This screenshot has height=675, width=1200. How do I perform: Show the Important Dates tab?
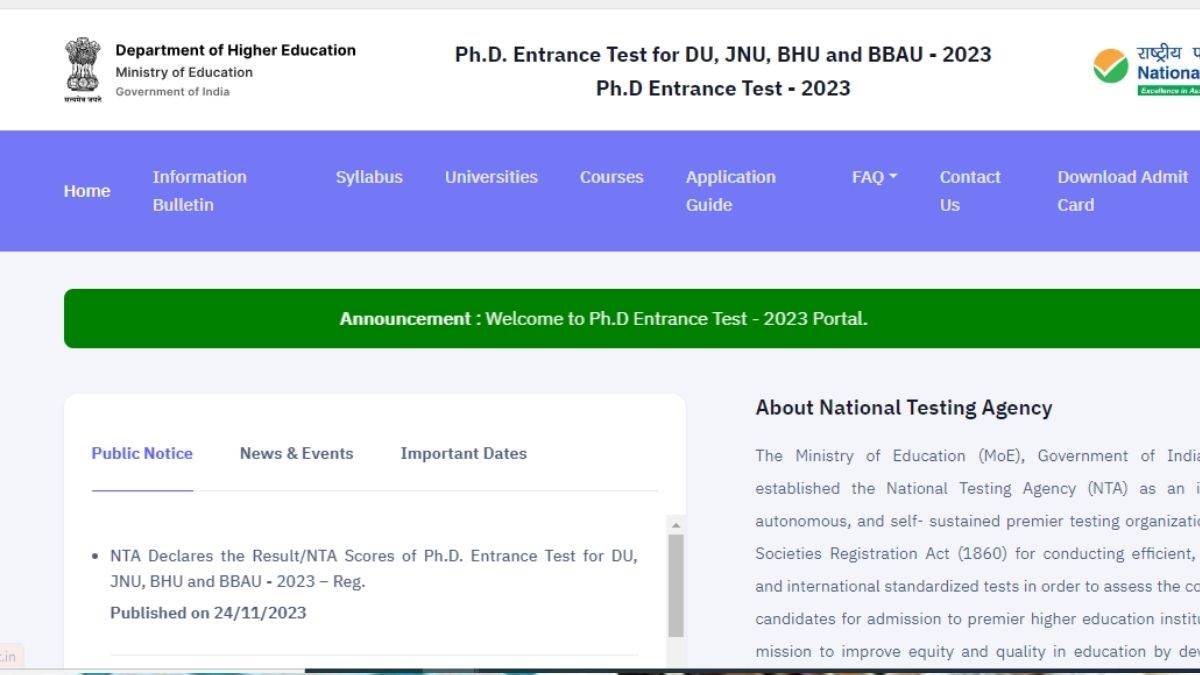pyautogui.click(x=463, y=453)
